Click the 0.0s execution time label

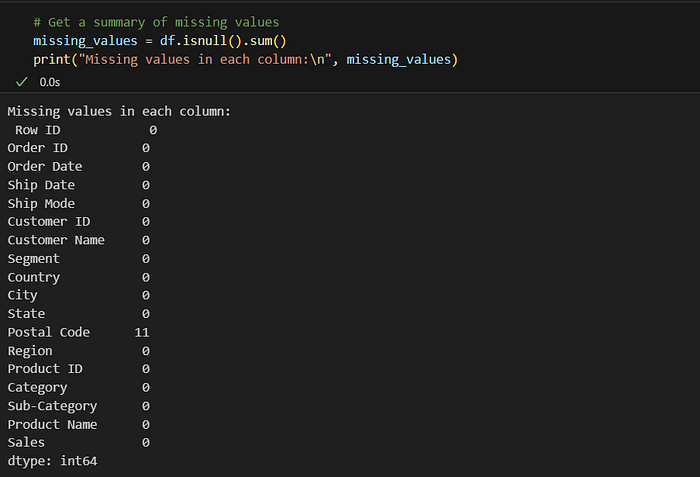[x=50, y=82]
